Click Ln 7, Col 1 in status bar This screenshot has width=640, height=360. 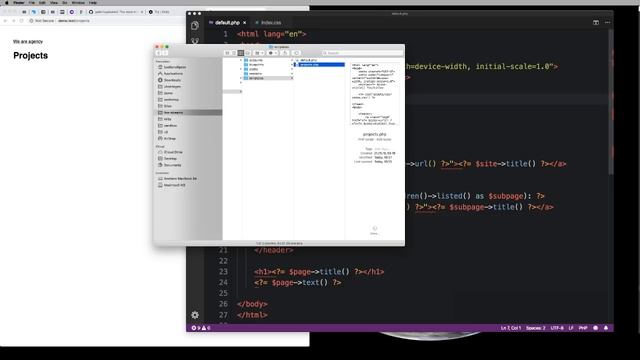pos(511,328)
